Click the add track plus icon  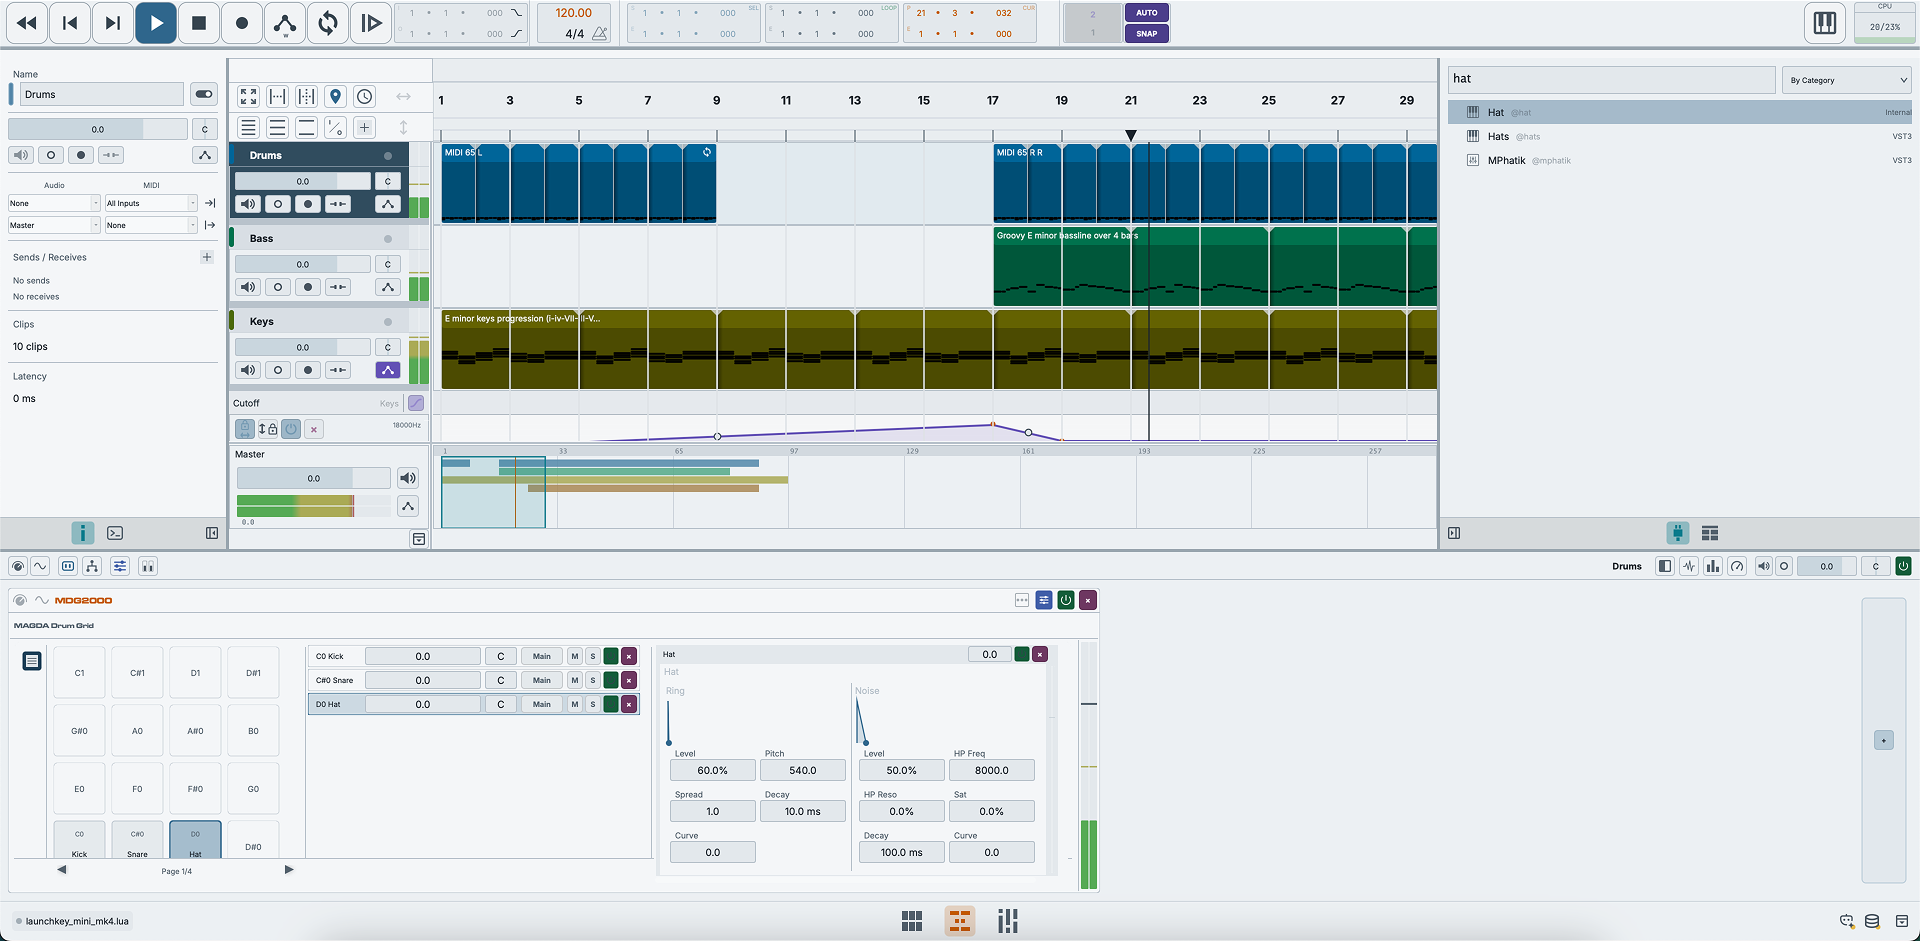coord(365,127)
